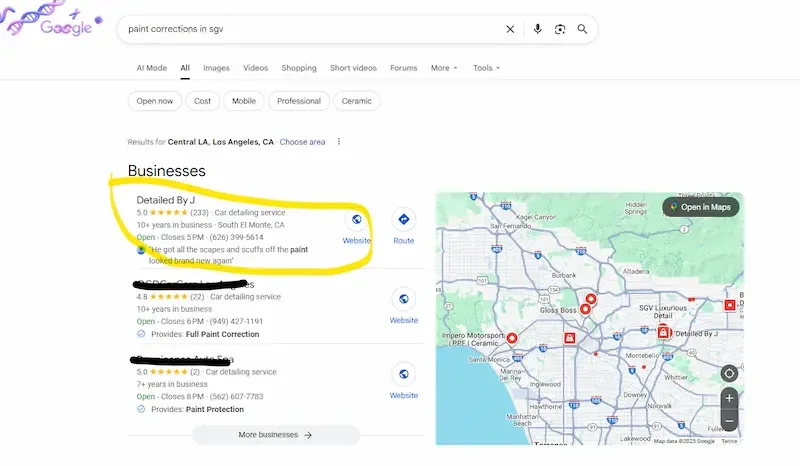Toggle the Open now filter chip
Screen dimensions: 800x466
[x=155, y=101]
